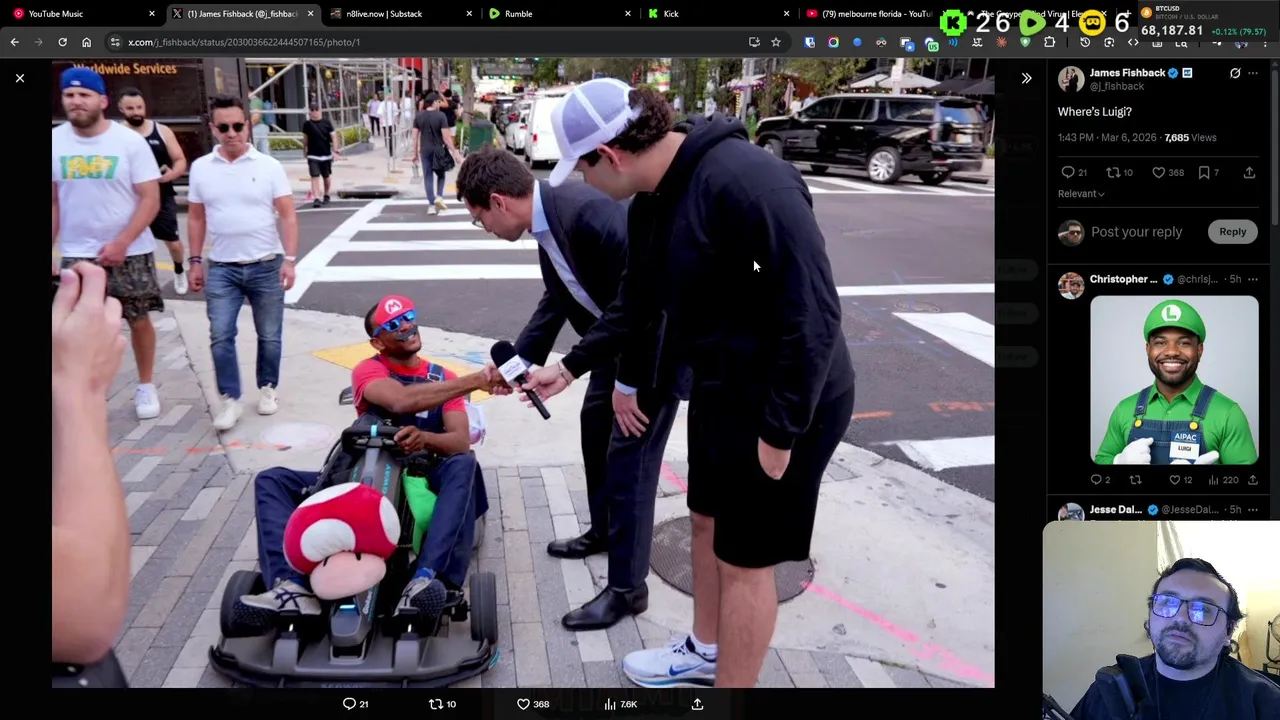Screen dimensions: 1280x720
Task: Repost Christopher's reply
Action: (x=1135, y=480)
